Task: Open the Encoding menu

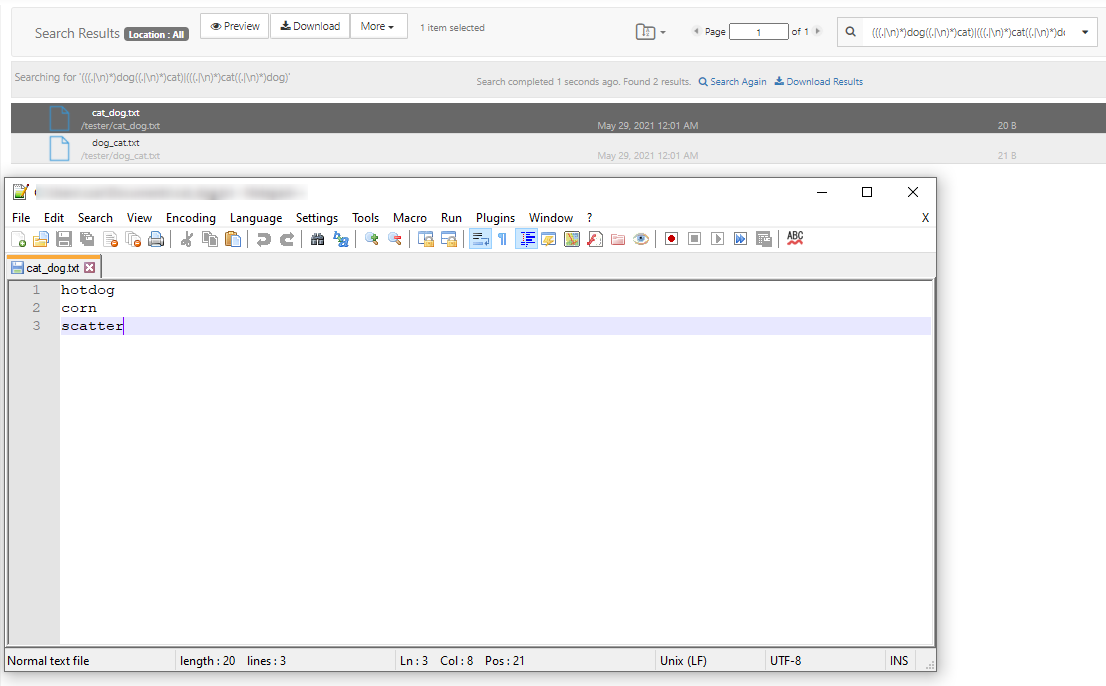Action: pos(190,218)
